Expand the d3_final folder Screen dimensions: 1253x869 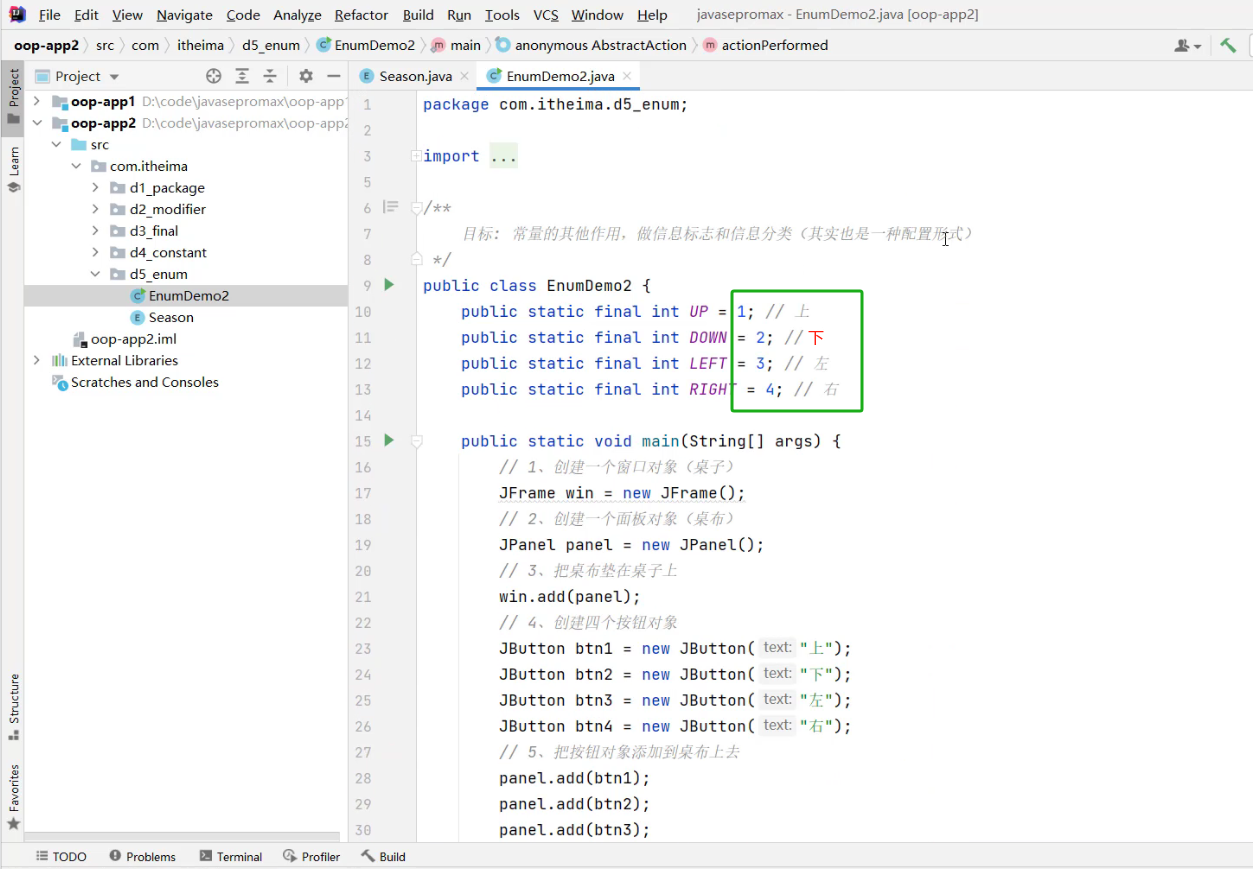click(x=95, y=230)
